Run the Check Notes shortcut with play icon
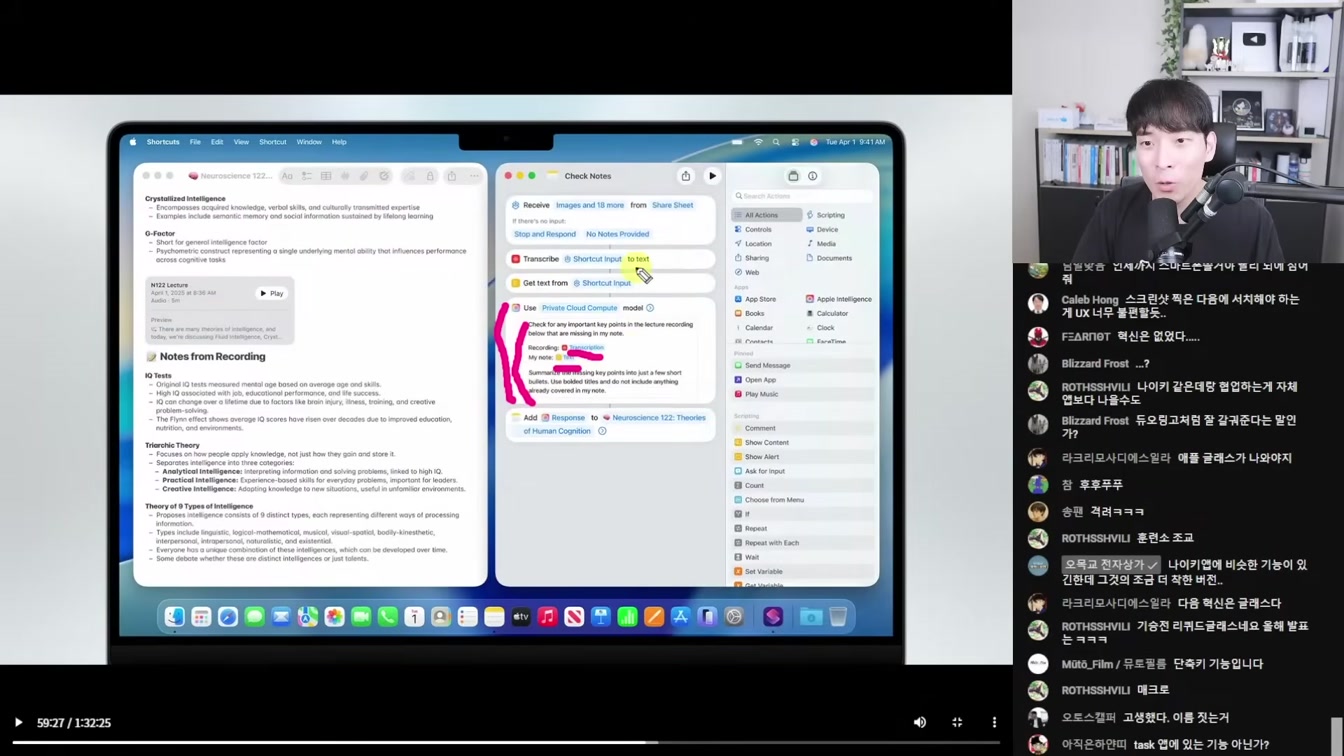1344x756 pixels. 712,176
